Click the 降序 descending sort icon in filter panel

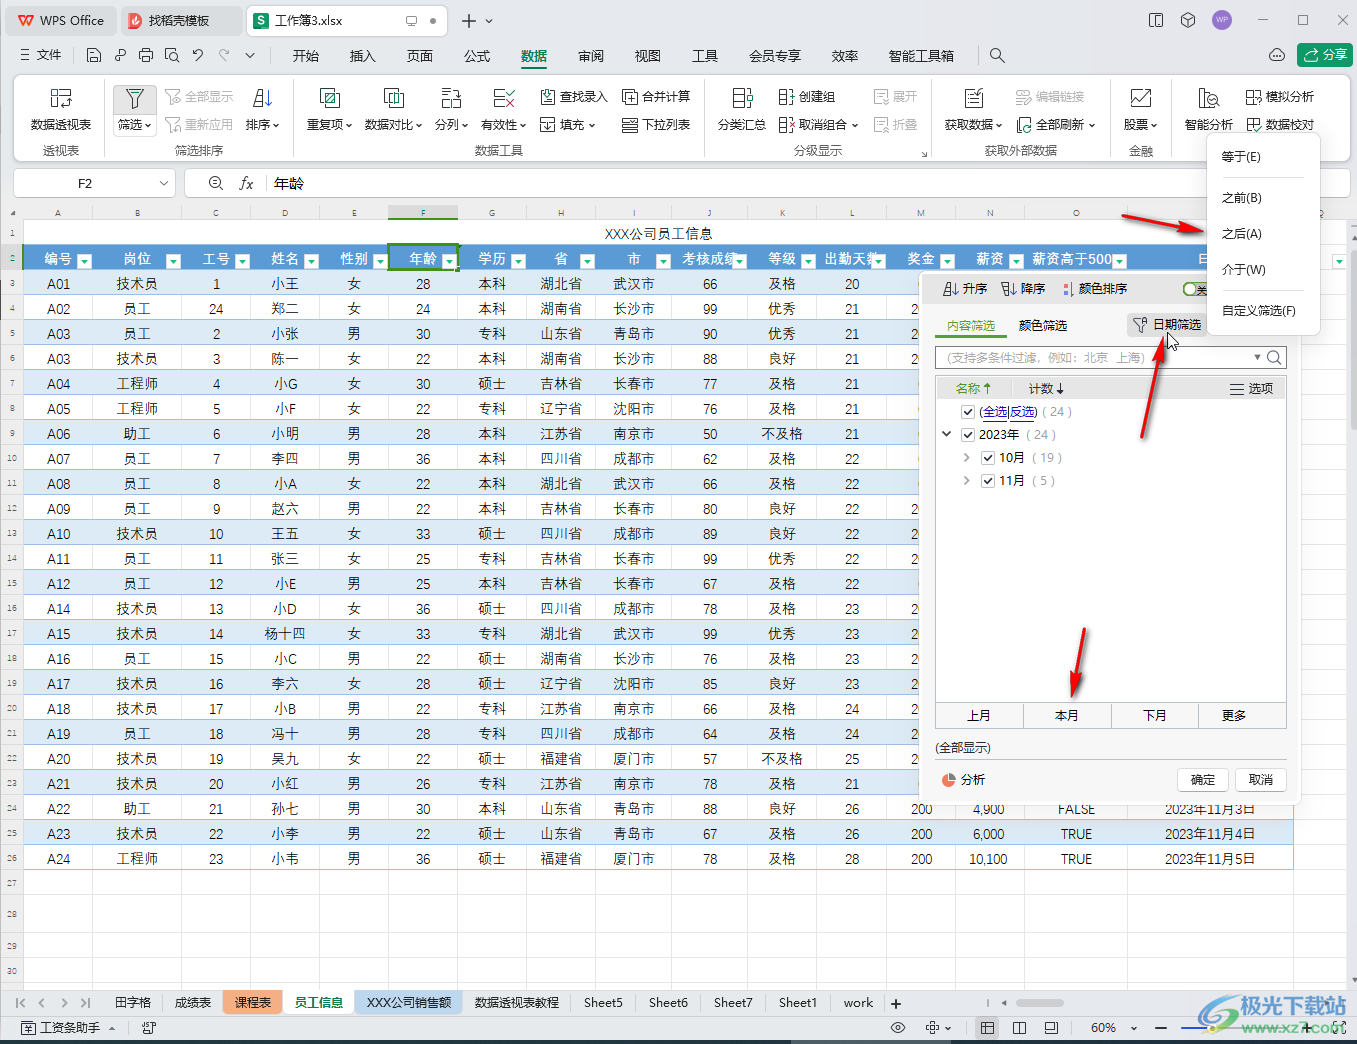tap(1009, 288)
